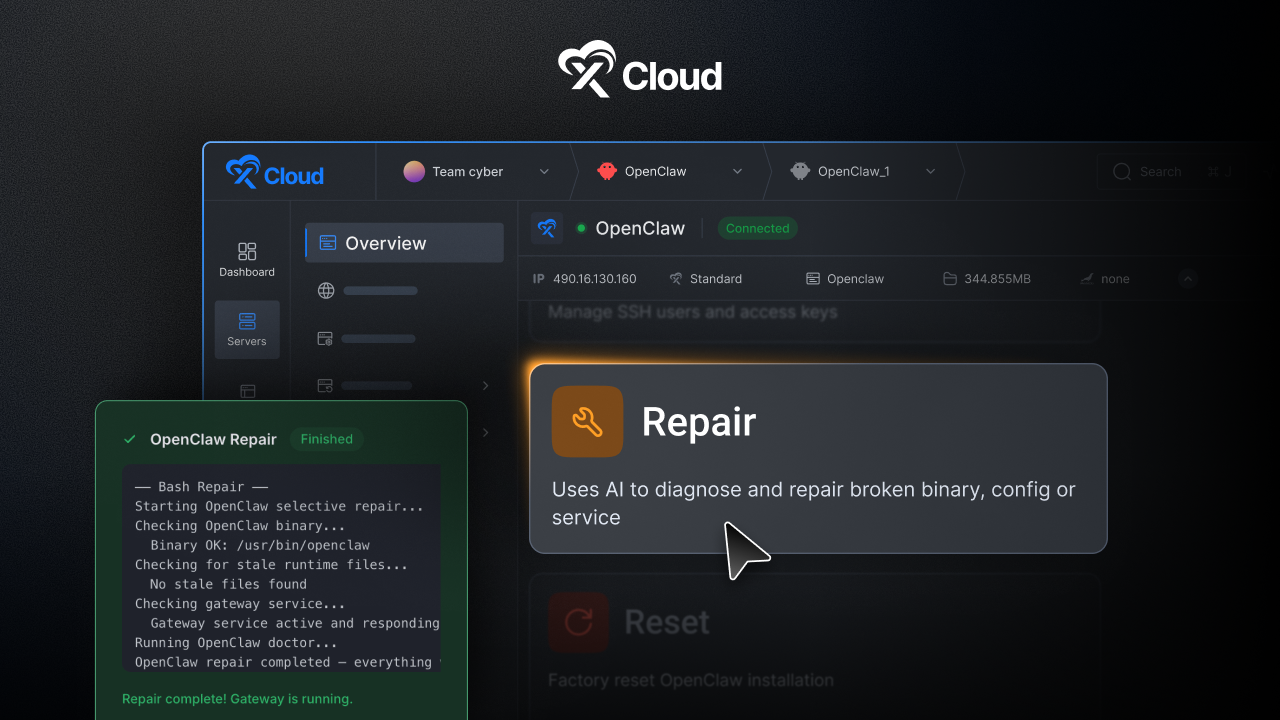1280x720 pixels.
Task: Click the Reset circular arrow icon
Action: (x=579, y=622)
